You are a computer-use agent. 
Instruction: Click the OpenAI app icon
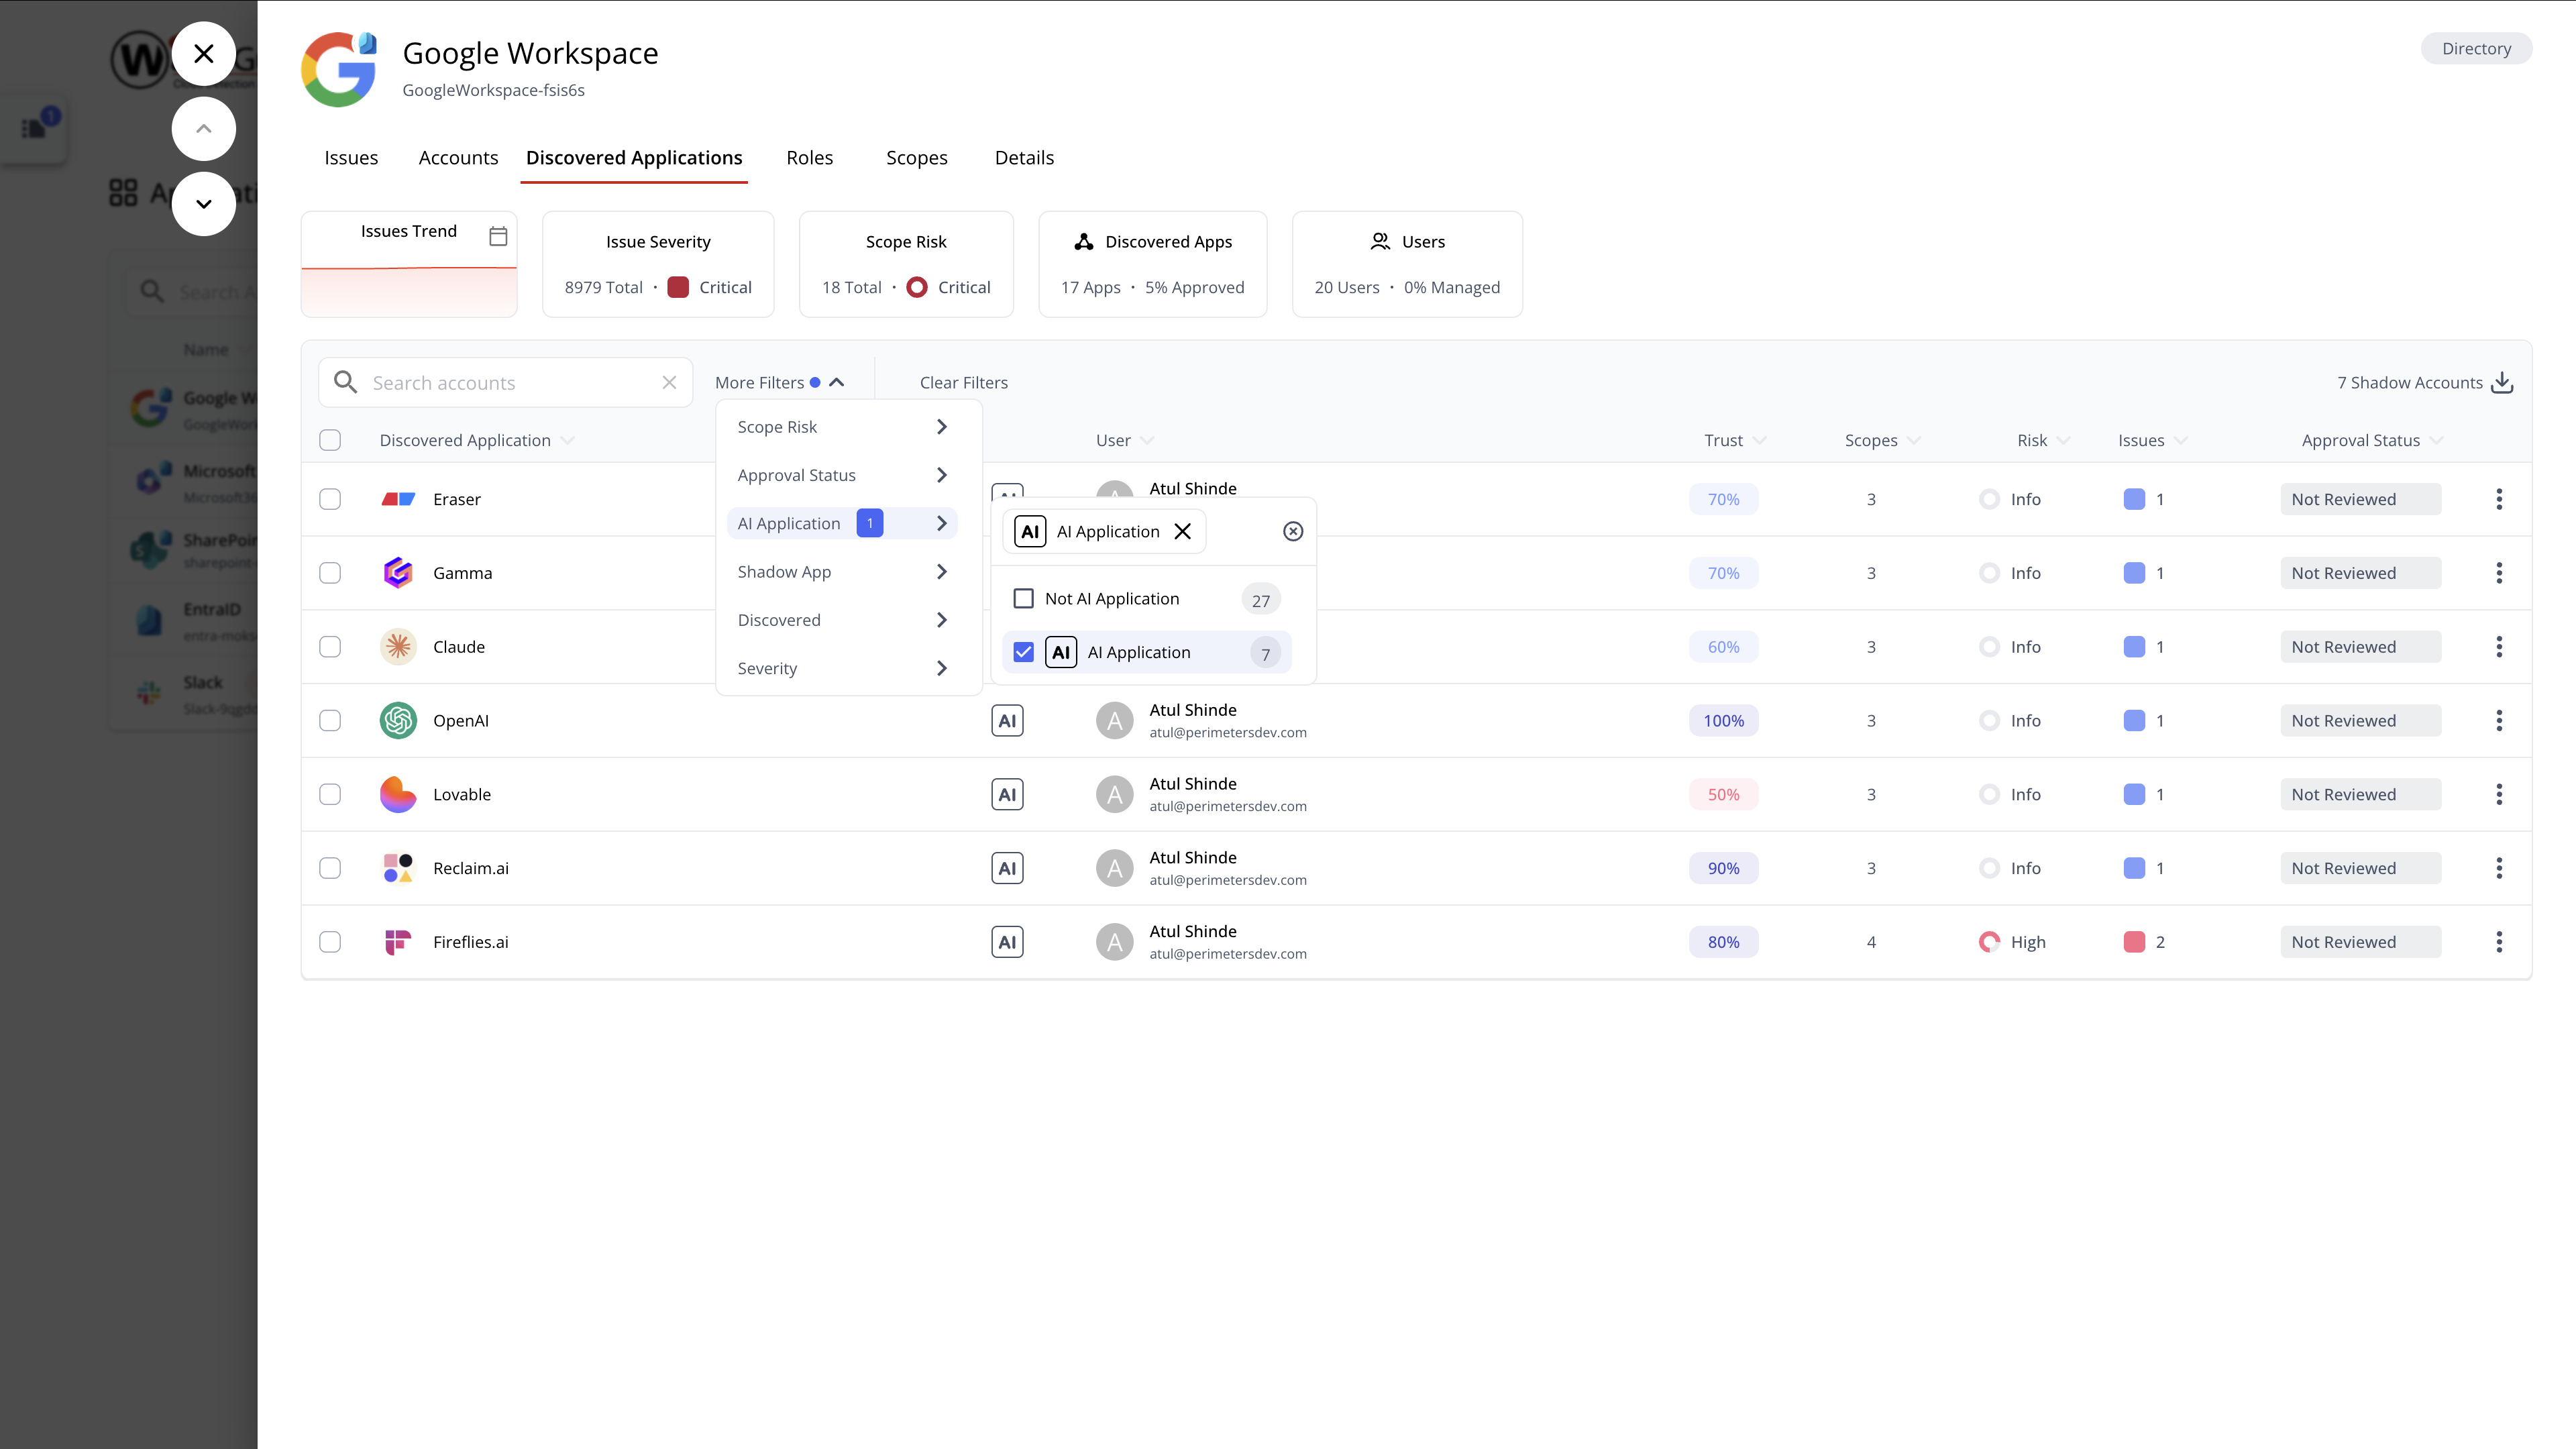pyautogui.click(x=398, y=721)
